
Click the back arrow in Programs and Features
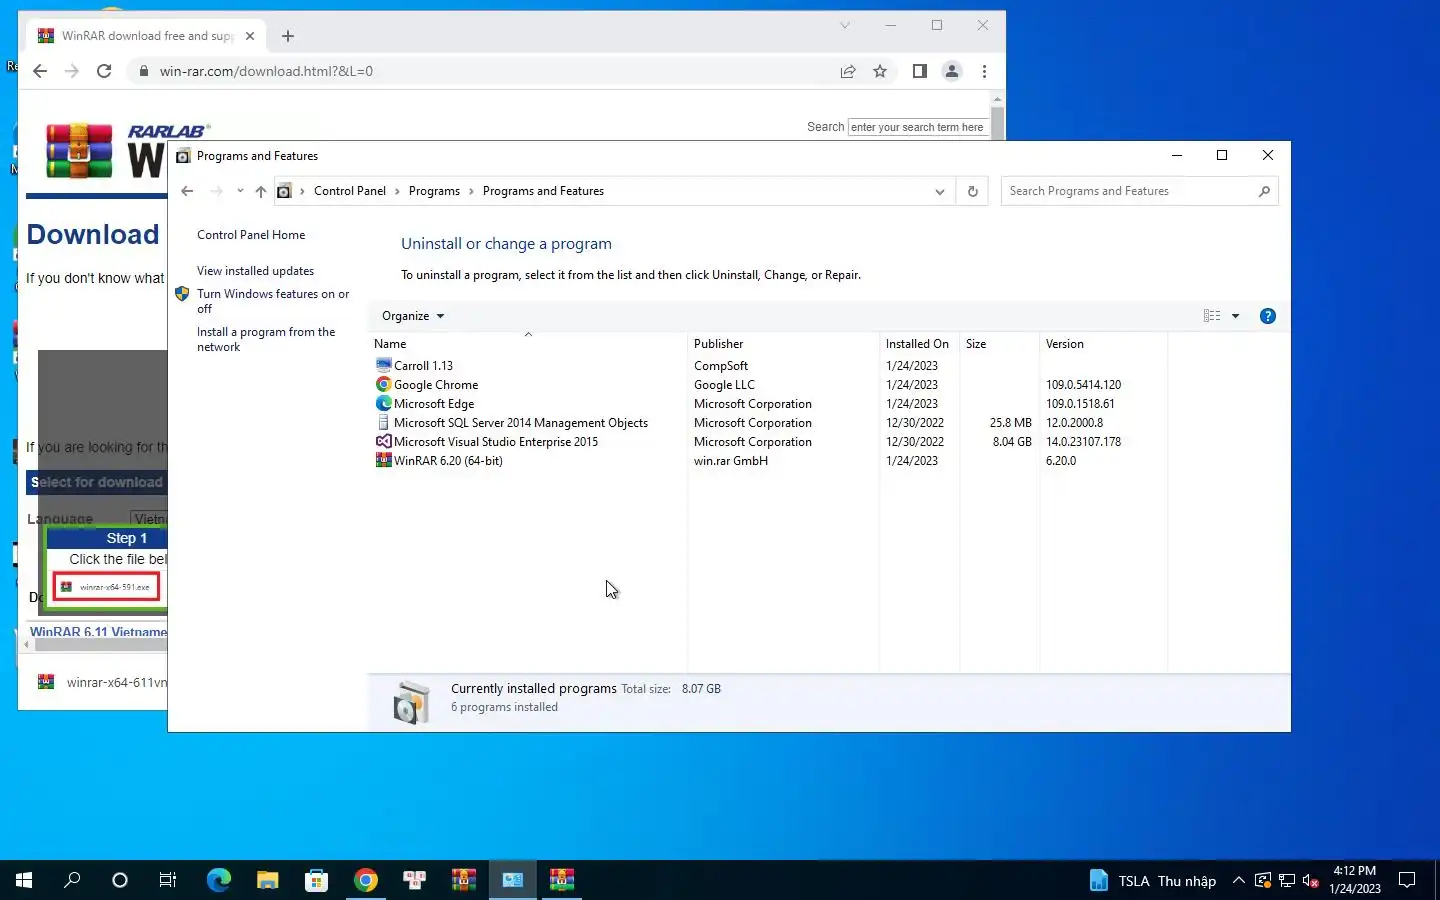[187, 191]
